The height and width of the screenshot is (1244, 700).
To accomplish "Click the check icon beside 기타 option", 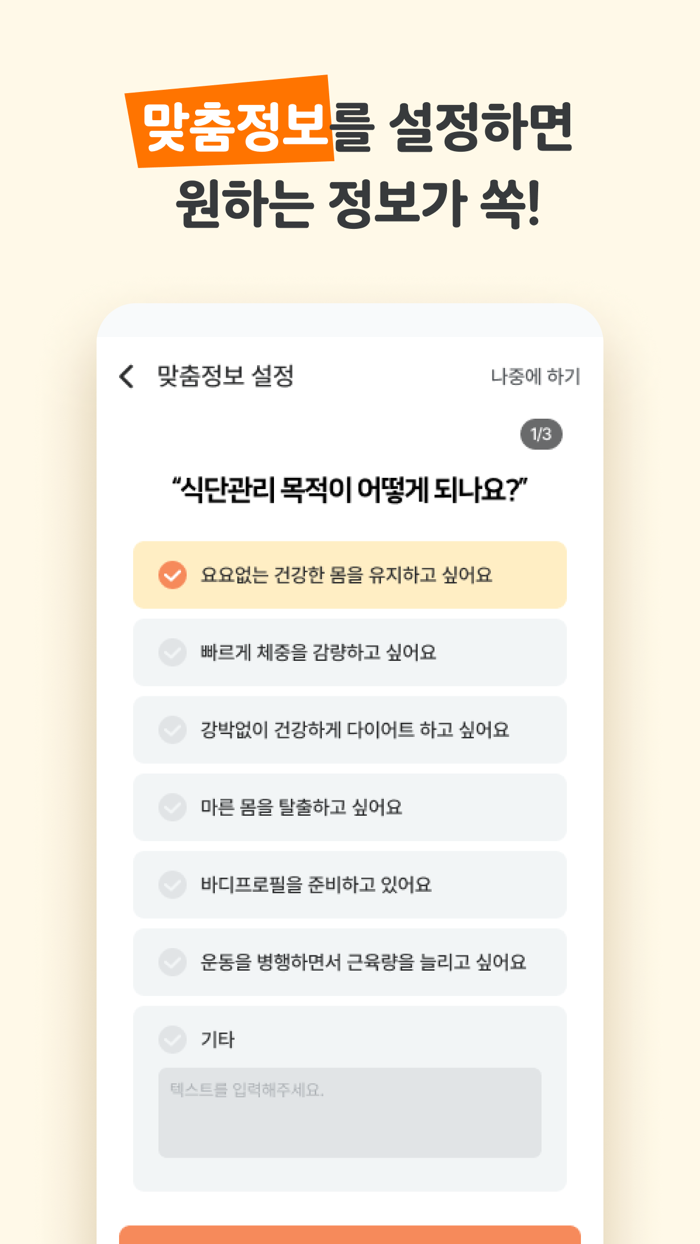I will click(171, 1040).
